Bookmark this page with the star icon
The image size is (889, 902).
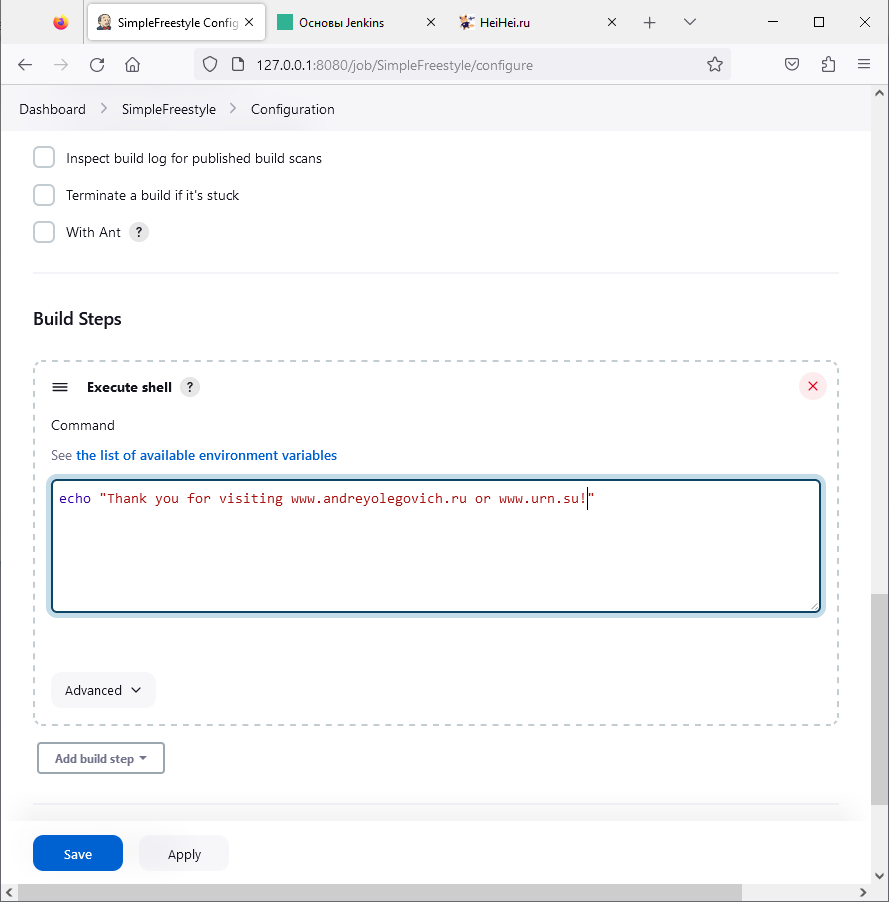(x=715, y=64)
